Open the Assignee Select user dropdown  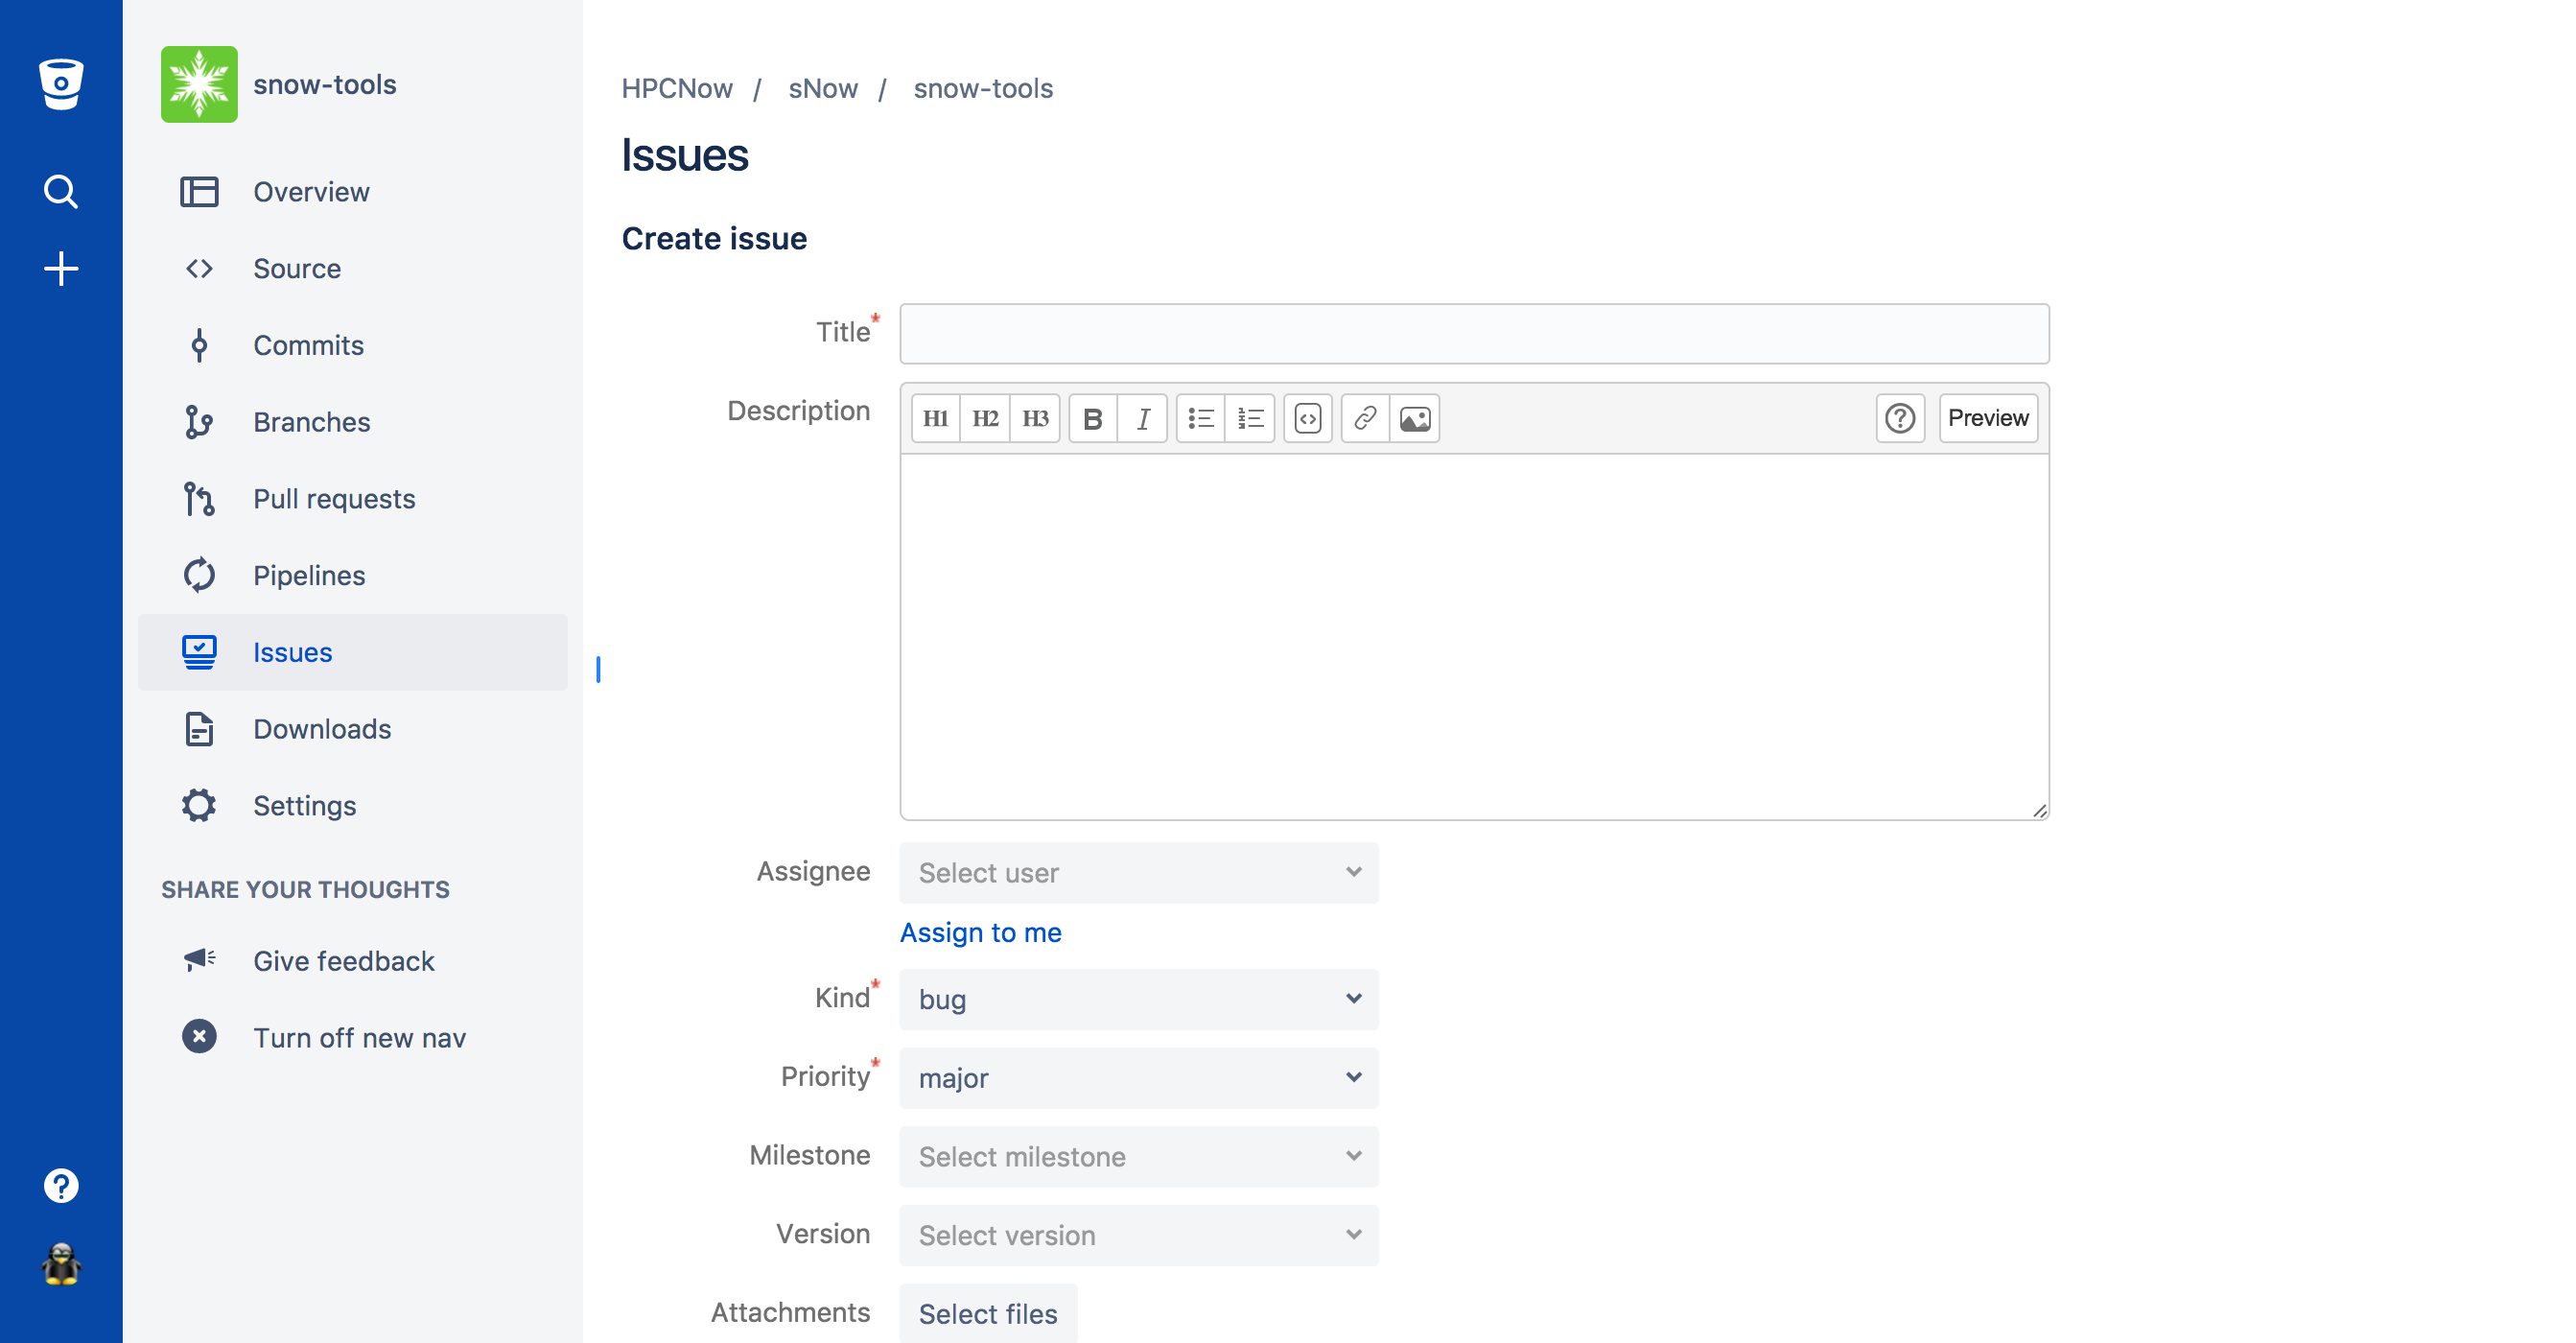[x=1139, y=873]
